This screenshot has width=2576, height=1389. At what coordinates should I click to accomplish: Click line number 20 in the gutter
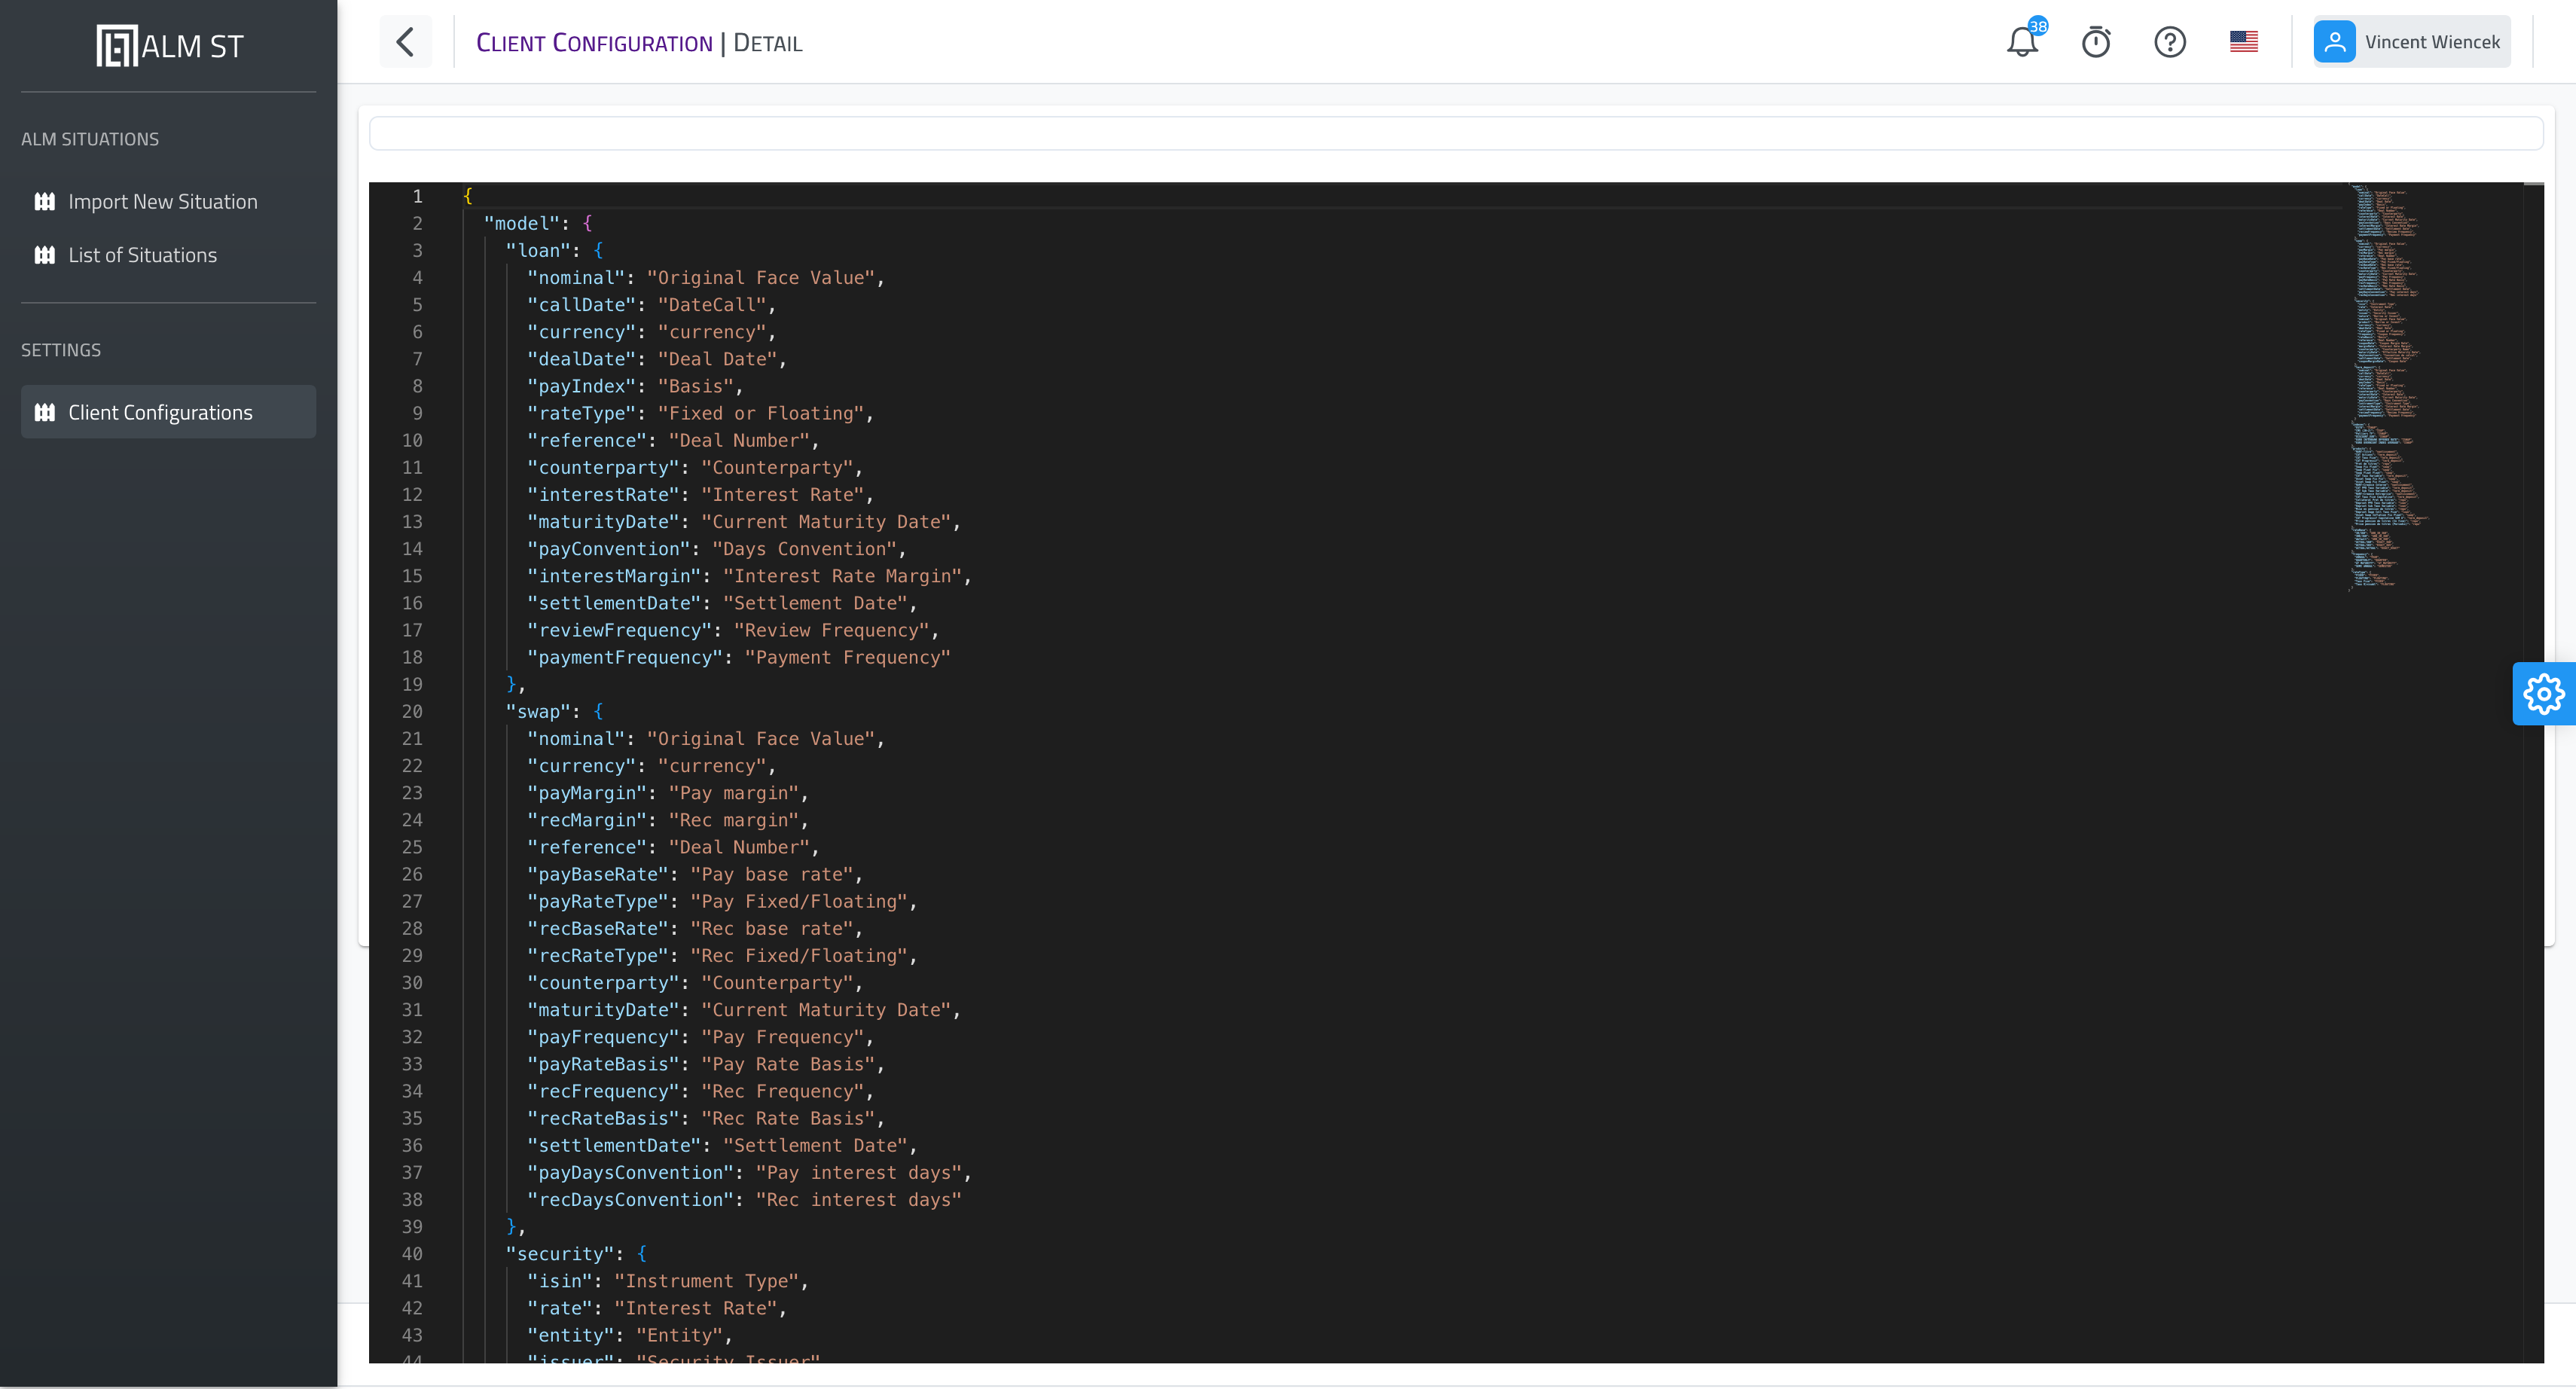(412, 711)
